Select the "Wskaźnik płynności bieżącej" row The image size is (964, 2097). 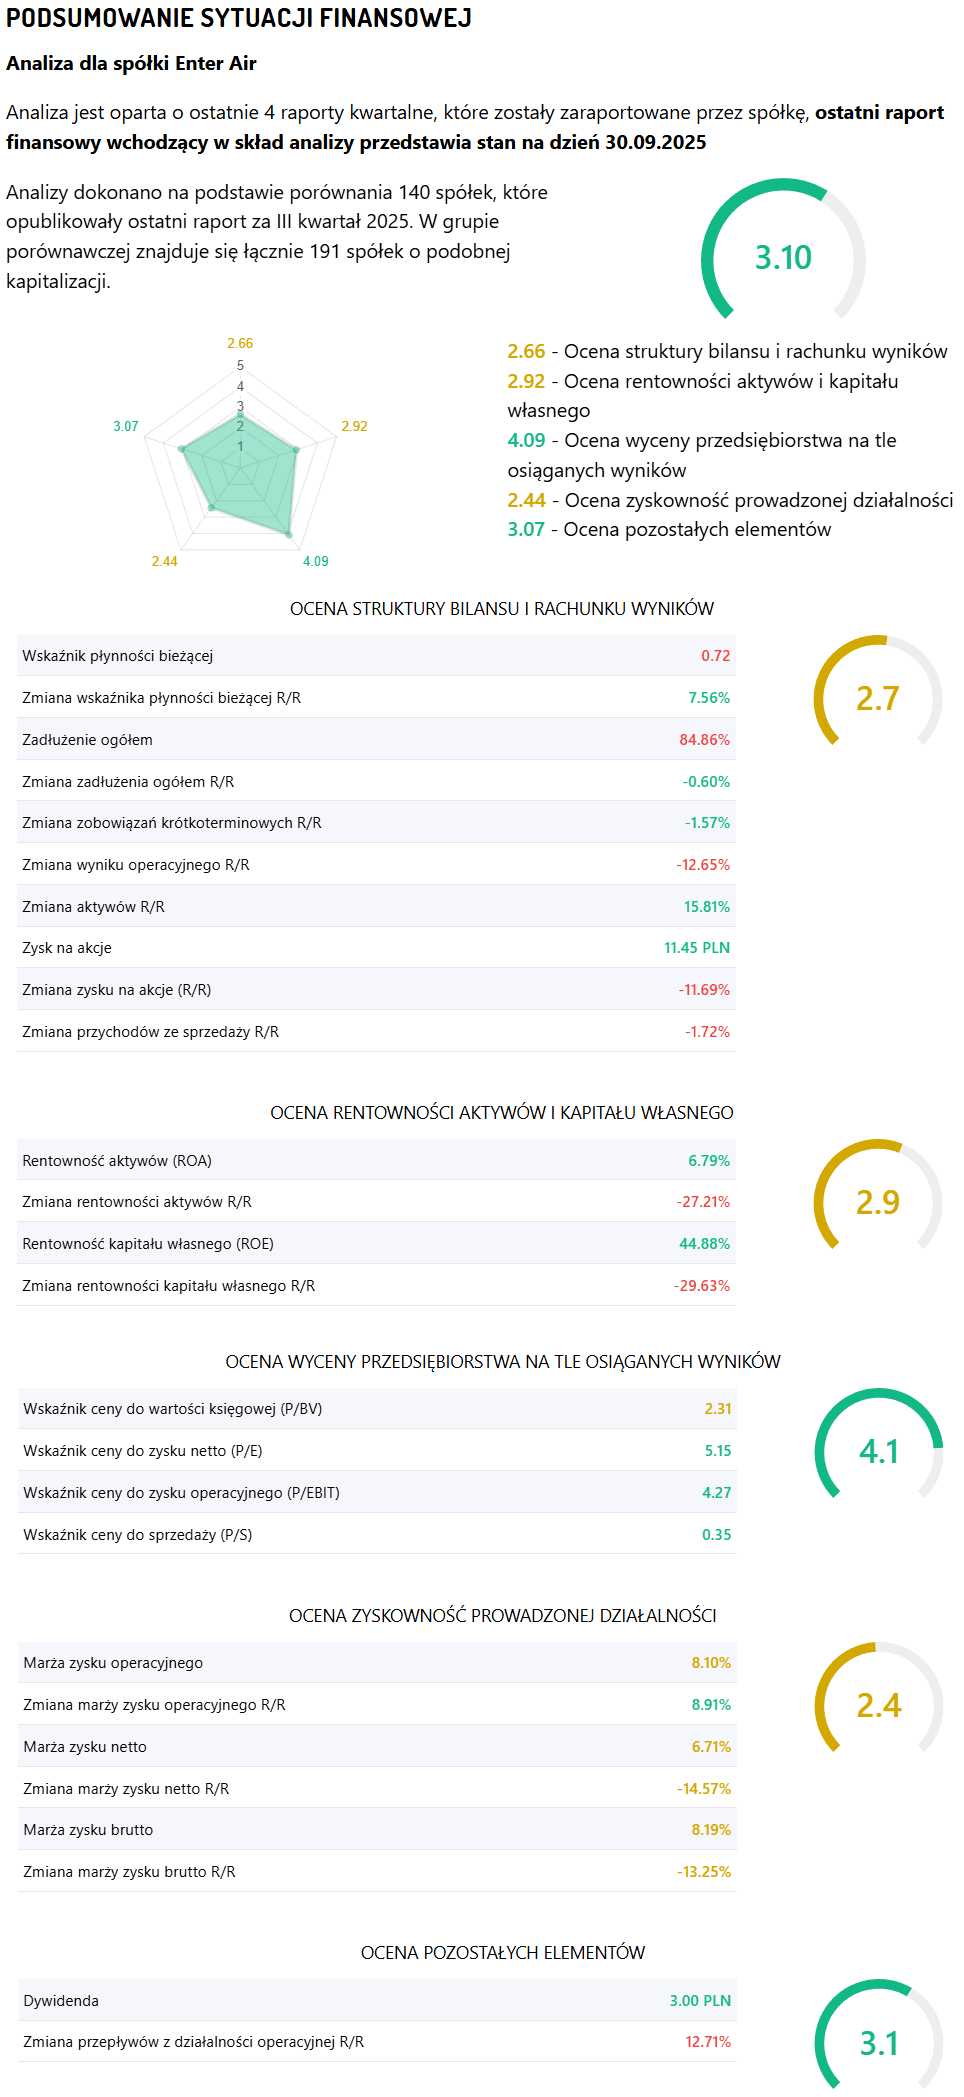click(x=376, y=656)
